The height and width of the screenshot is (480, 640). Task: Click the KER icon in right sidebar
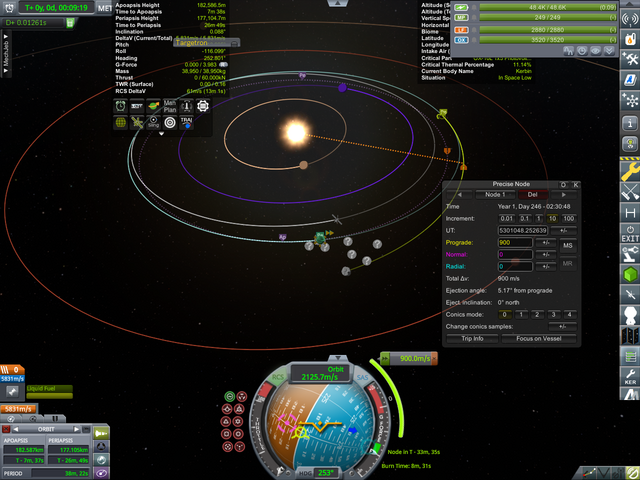point(630,378)
